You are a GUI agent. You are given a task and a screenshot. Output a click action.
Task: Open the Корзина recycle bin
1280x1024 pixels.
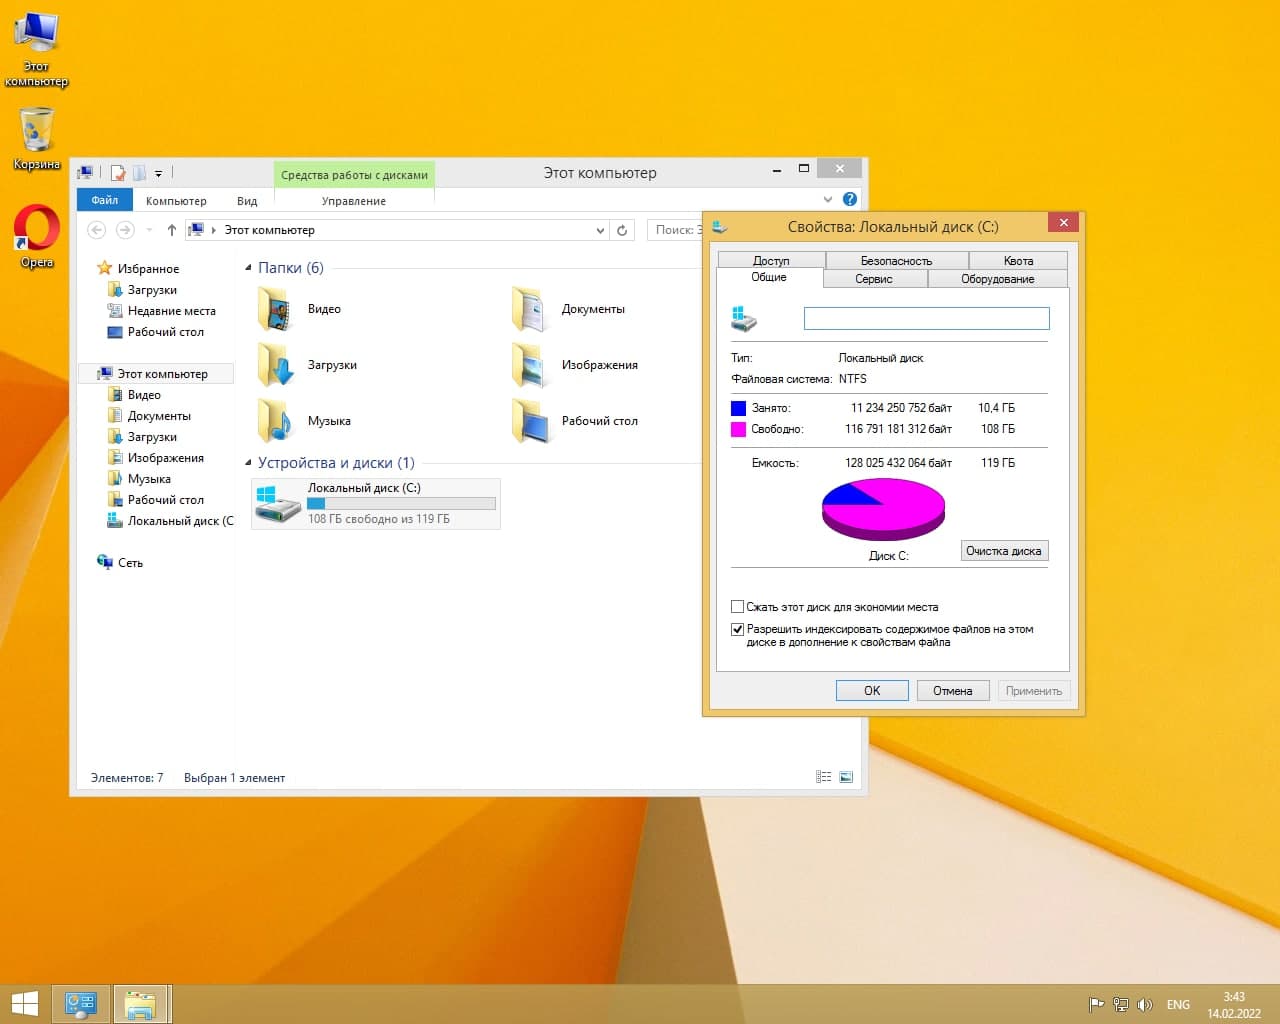coord(37,132)
